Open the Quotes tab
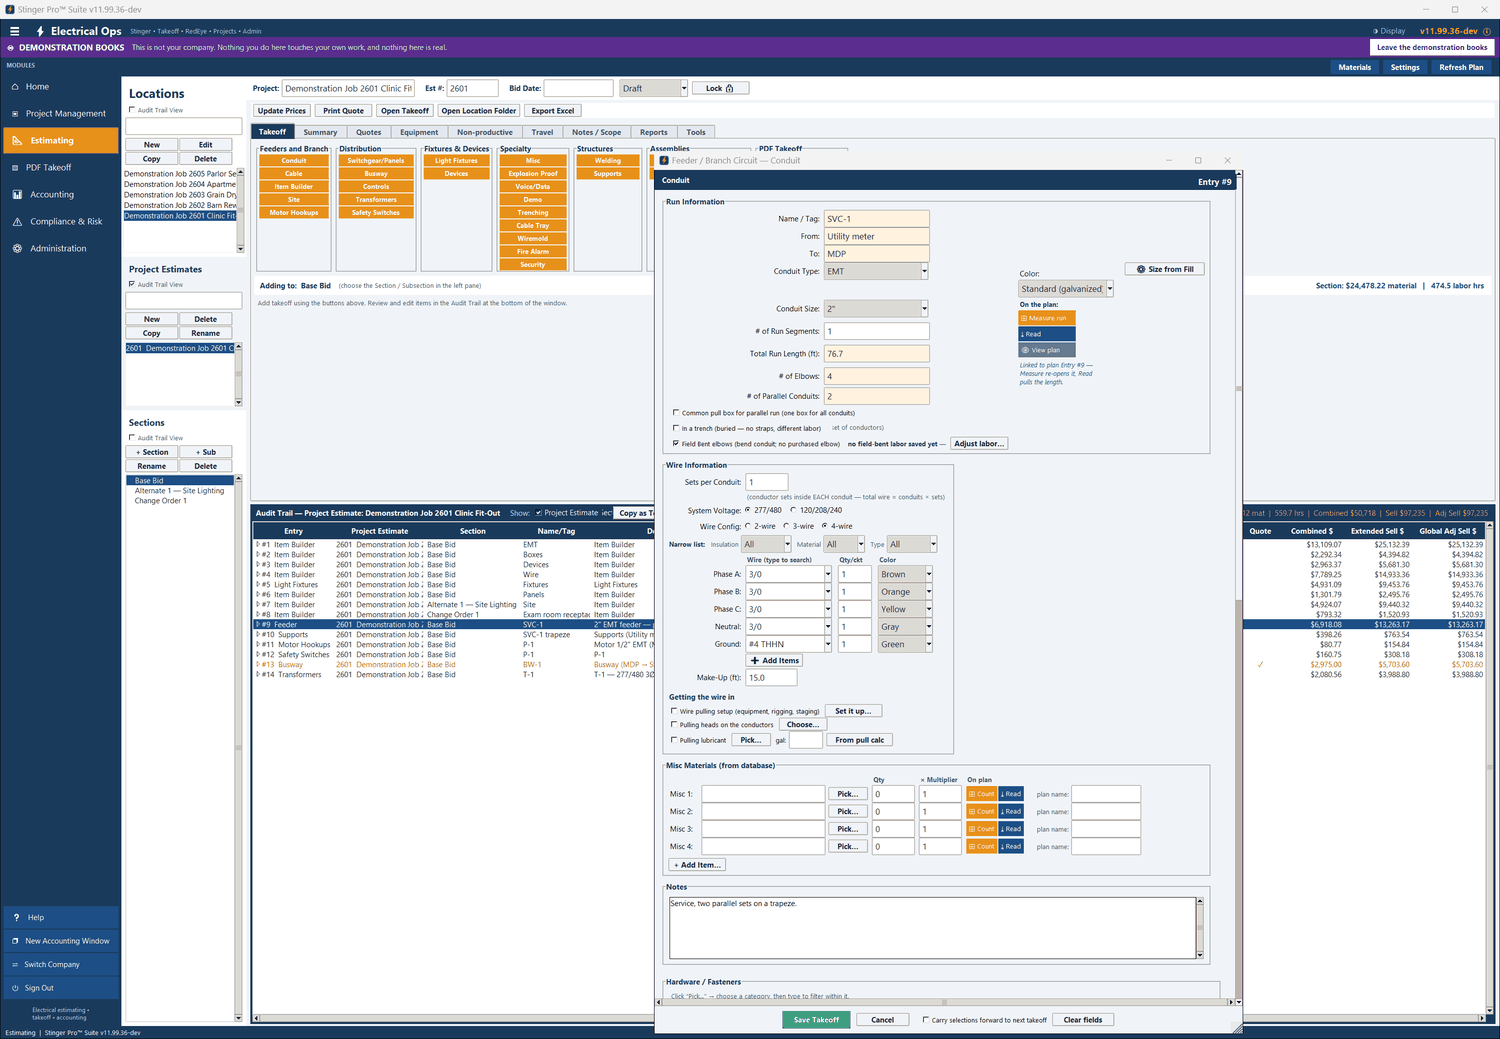The width and height of the screenshot is (1500, 1039). click(x=369, y=132)
